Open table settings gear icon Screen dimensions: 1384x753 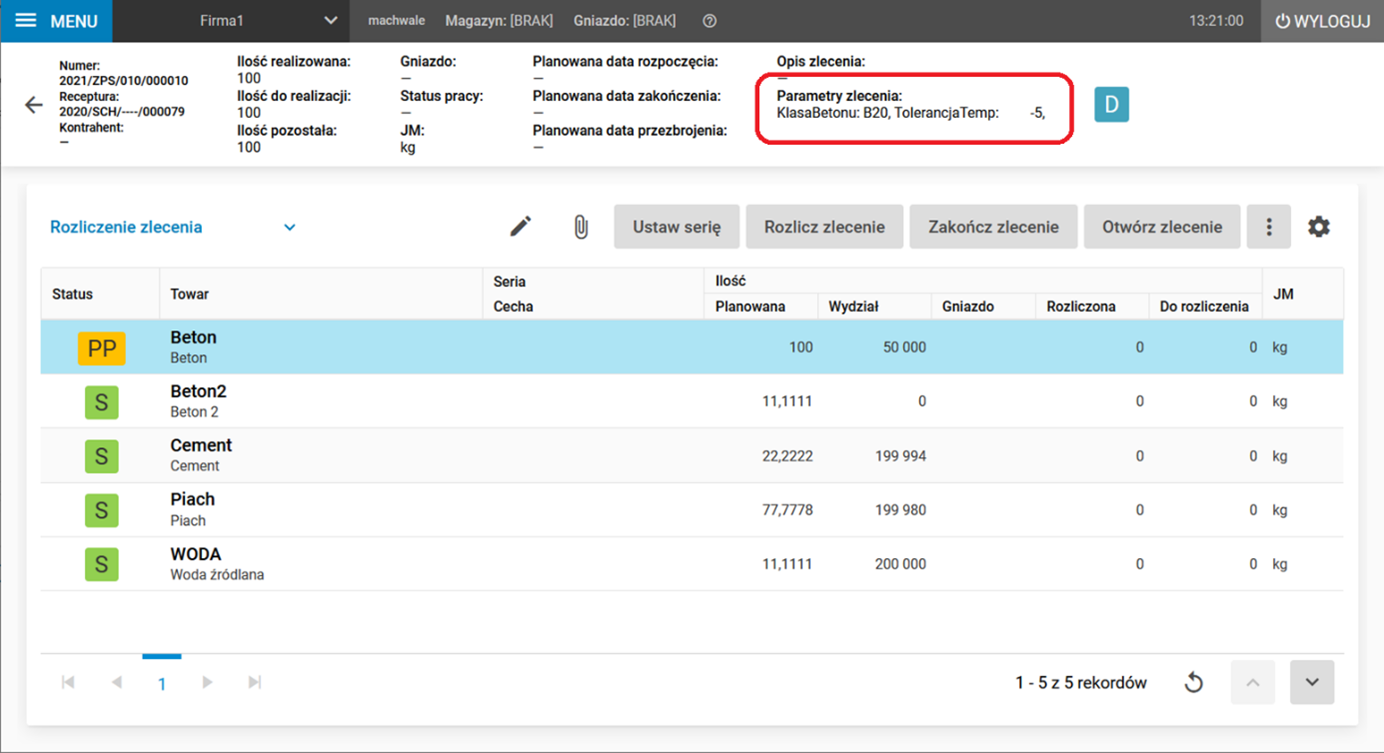1319,227
